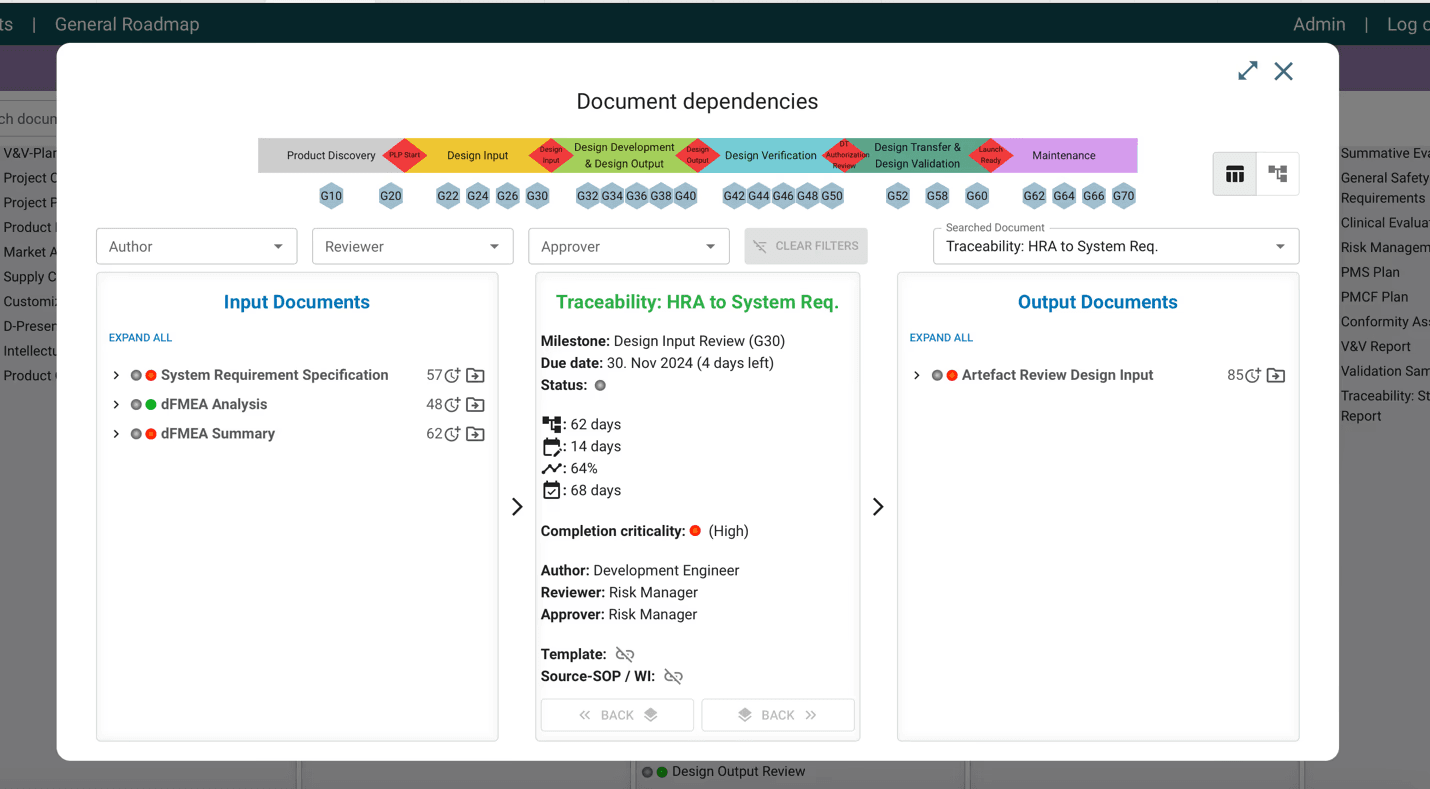Click the dependency-tree duration icon (62 days)
Image resolution: width=1430 pixels, height=789 pixels.
coord(551,425)
